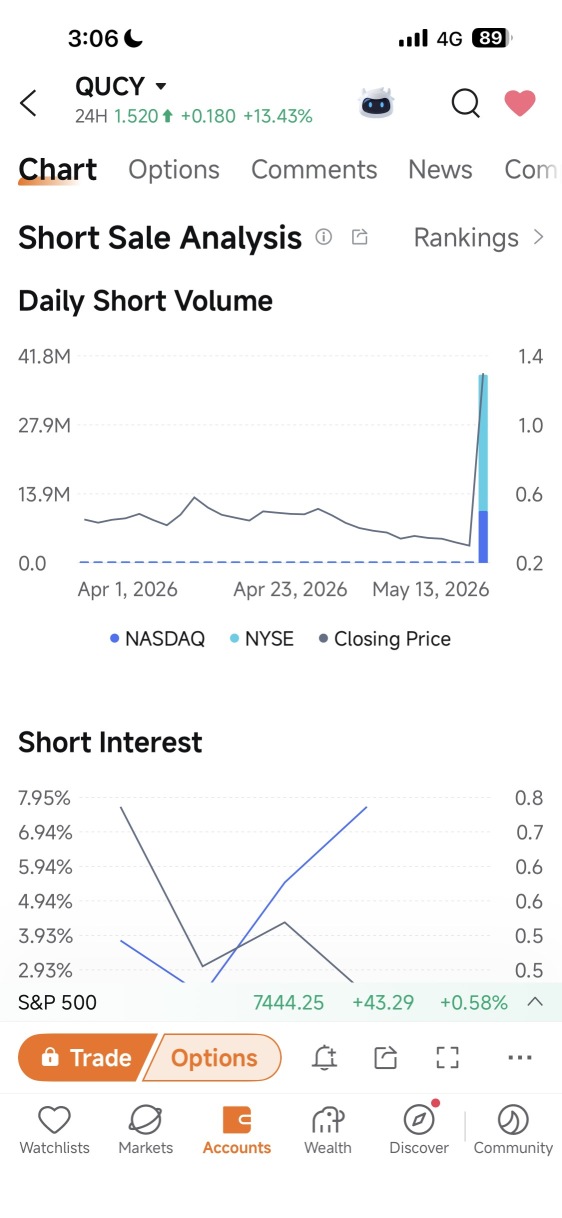Share Short Sale Analysis via export icon

pyautogui.click(x=360, y=237)
